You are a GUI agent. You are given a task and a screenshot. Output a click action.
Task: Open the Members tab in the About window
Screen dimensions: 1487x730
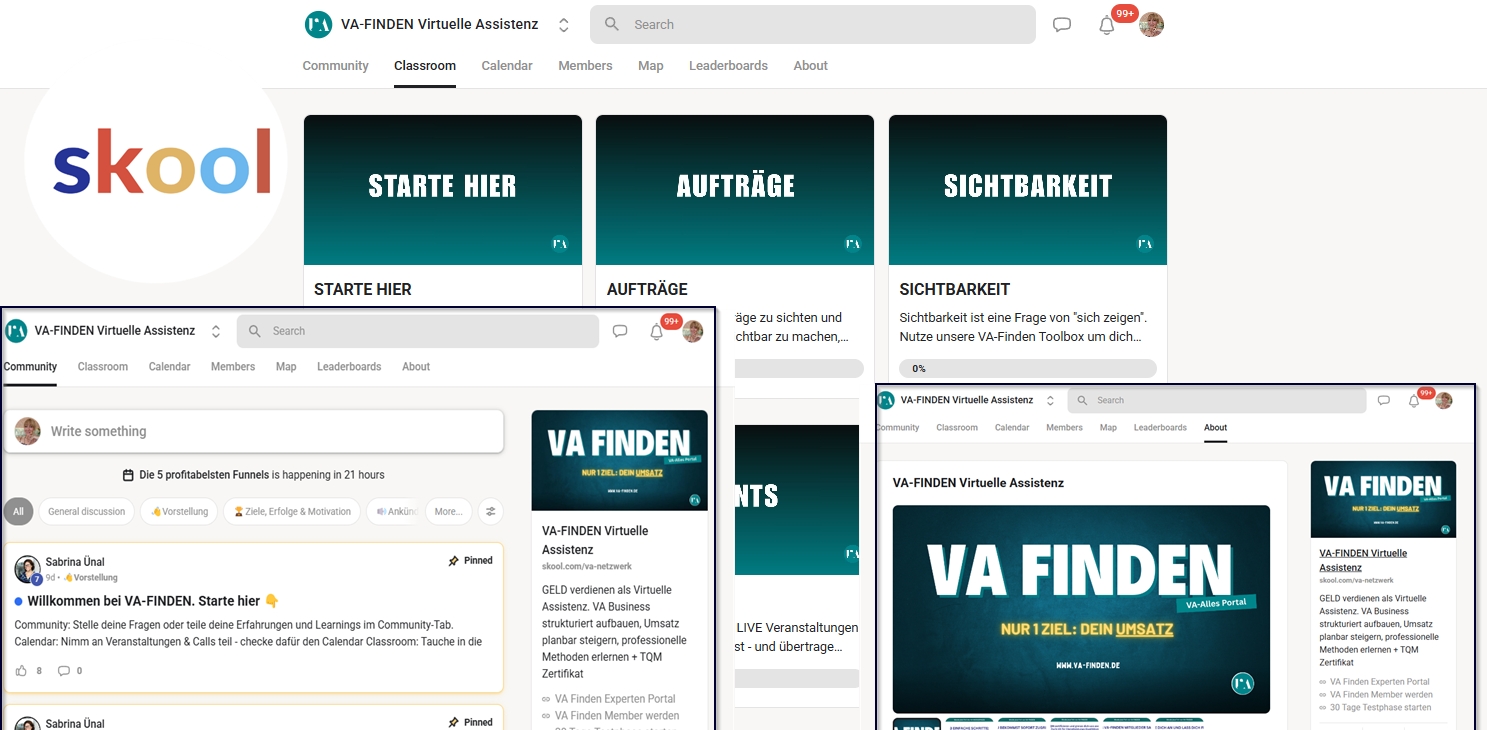pos(1064,427)
